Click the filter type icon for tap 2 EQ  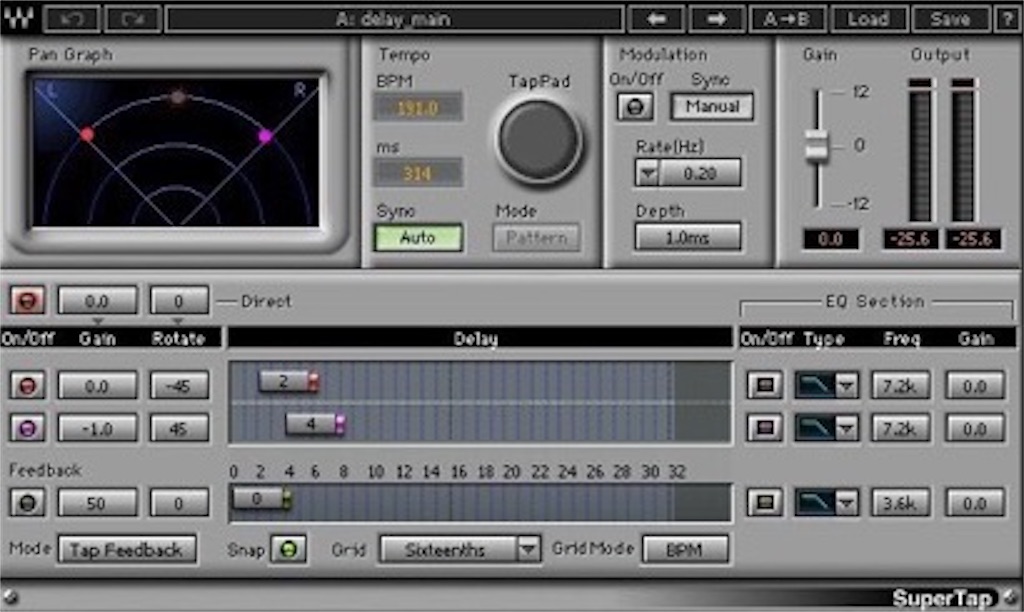814,428
